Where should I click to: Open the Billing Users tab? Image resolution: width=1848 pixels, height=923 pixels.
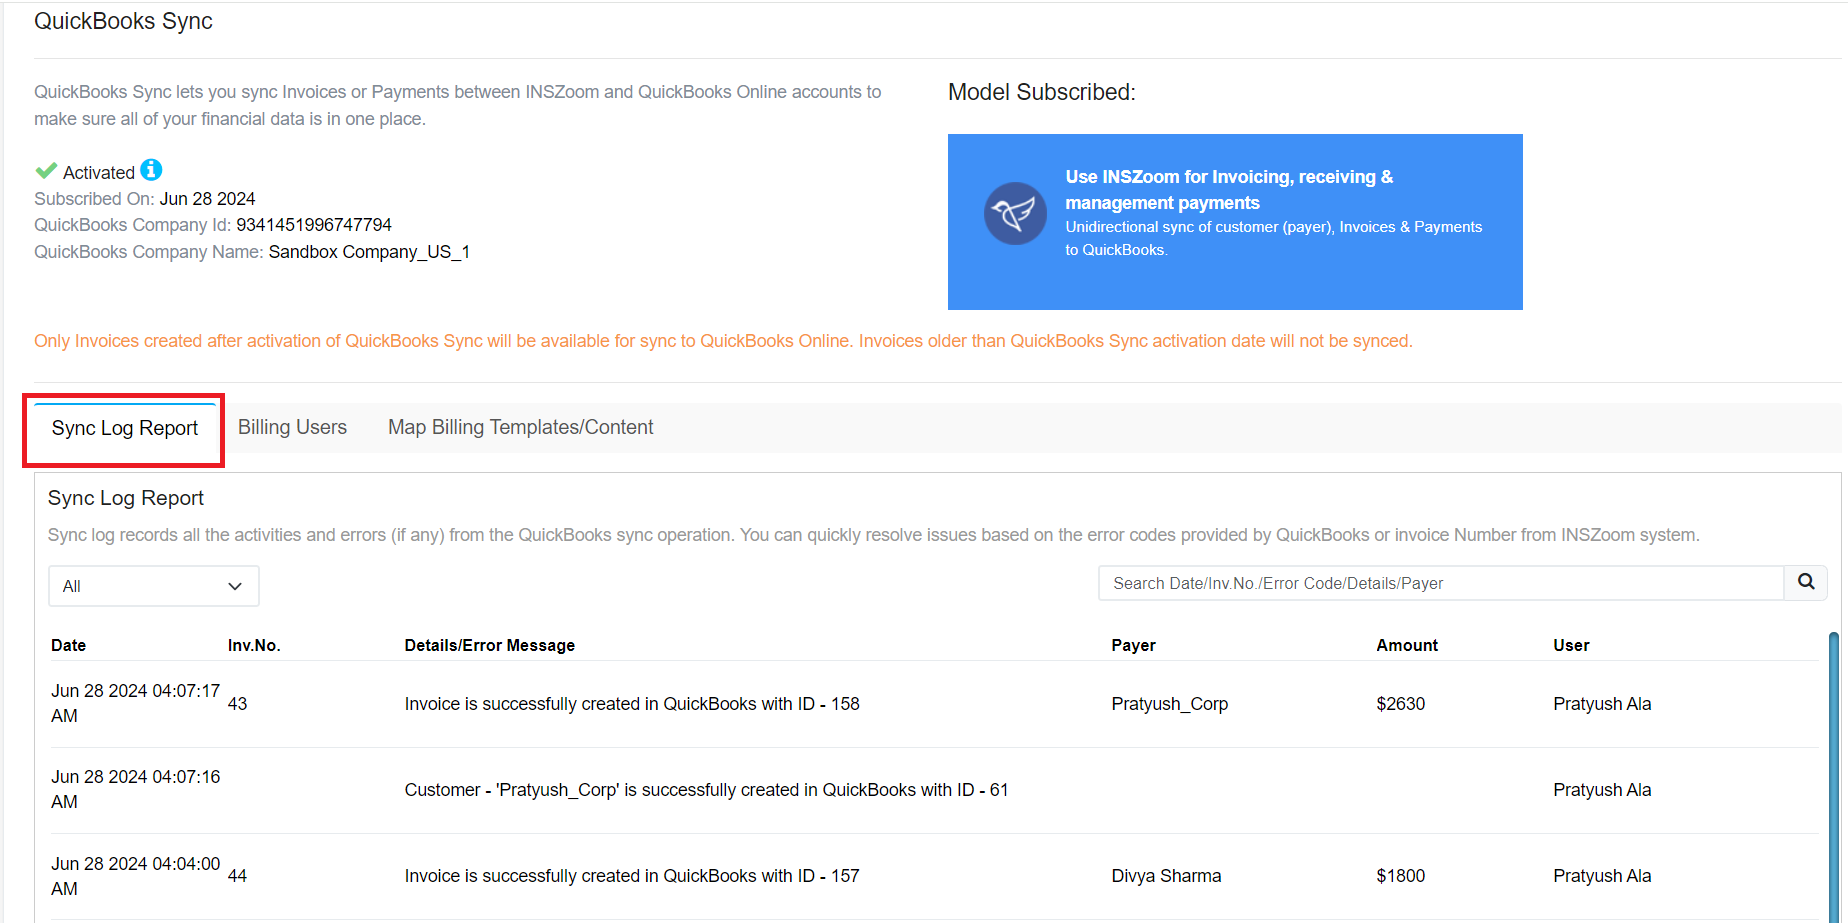click(292, 427)
